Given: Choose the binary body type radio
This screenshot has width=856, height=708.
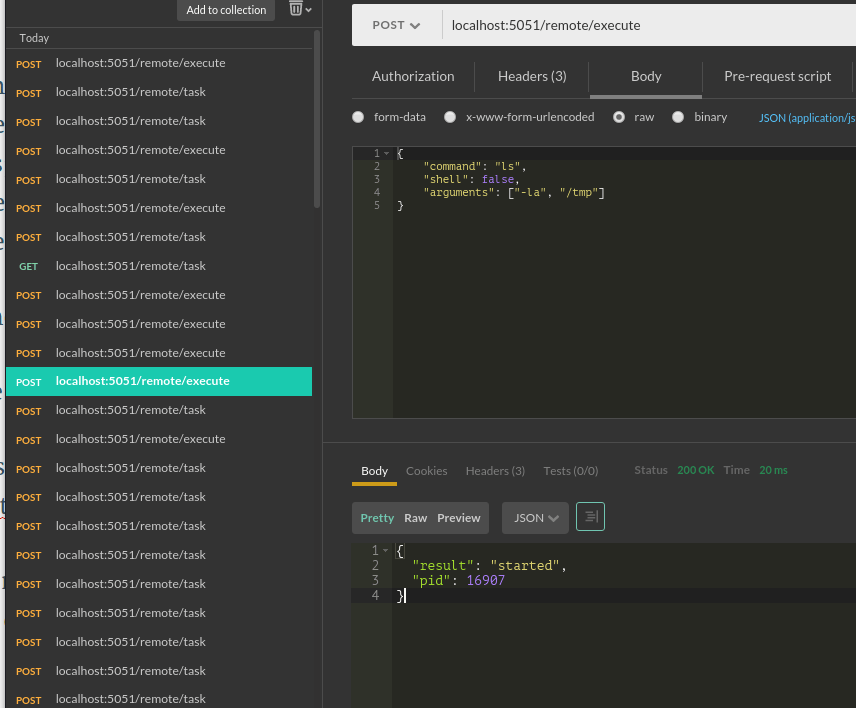Looking at the screenshot, I should pos(678,117).
